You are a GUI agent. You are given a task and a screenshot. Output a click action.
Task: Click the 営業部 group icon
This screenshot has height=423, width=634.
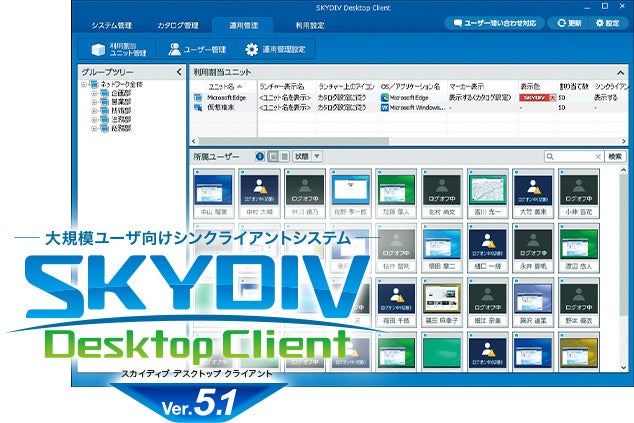[x=104, y=102]
